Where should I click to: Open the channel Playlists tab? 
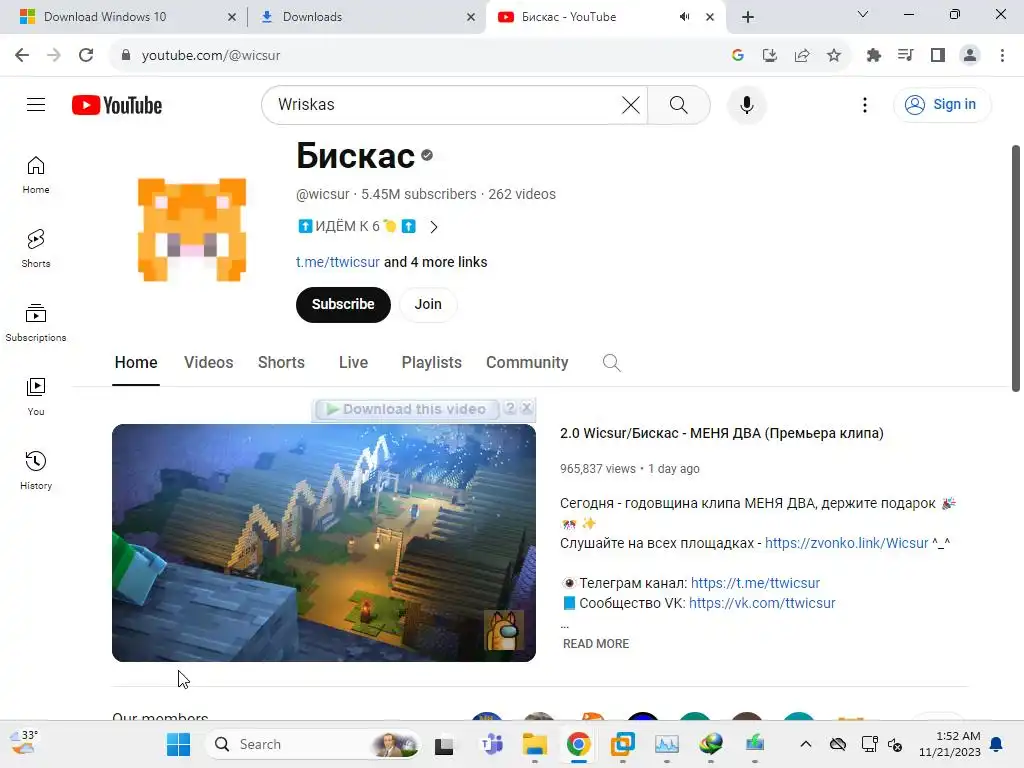click(432, 362)
